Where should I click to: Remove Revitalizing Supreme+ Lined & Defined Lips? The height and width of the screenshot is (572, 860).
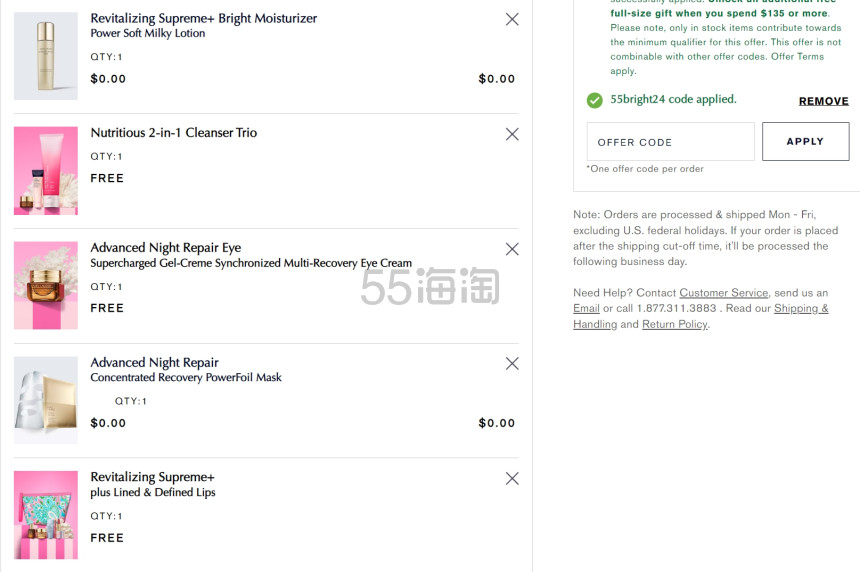point(512,478)
